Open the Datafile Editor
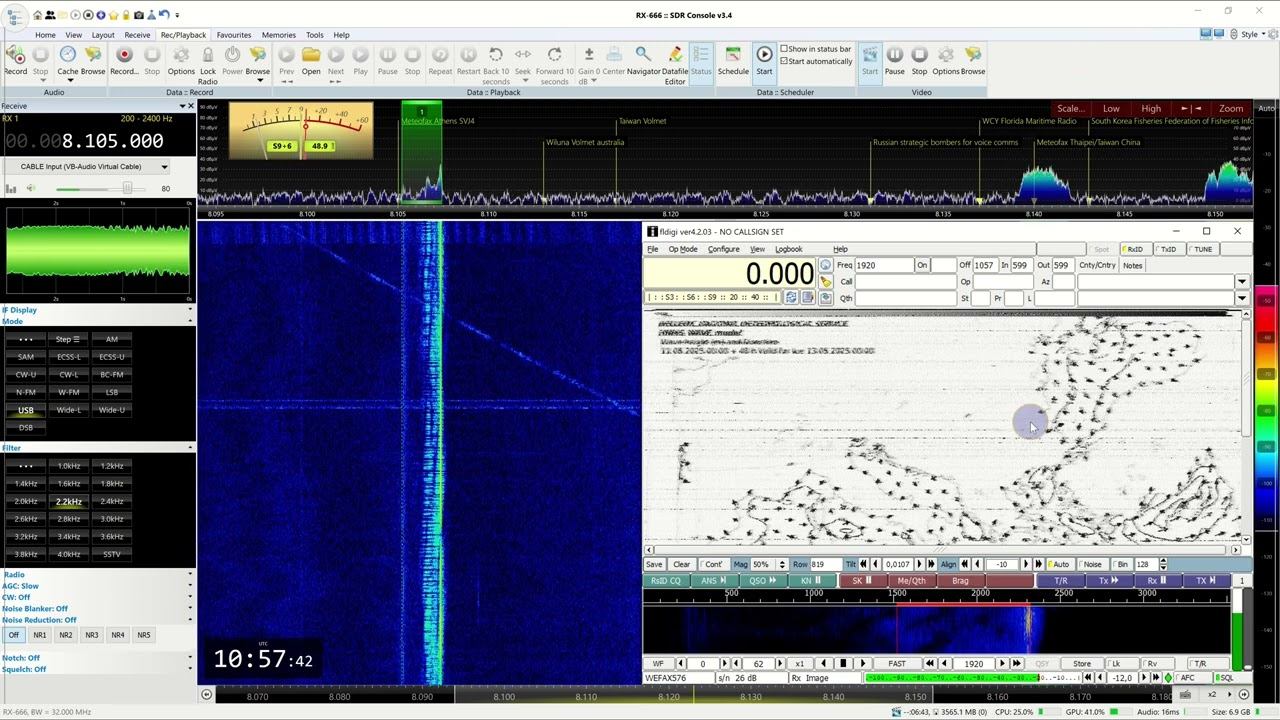This screenshot has width=1280, height=720. click(675, 56)
